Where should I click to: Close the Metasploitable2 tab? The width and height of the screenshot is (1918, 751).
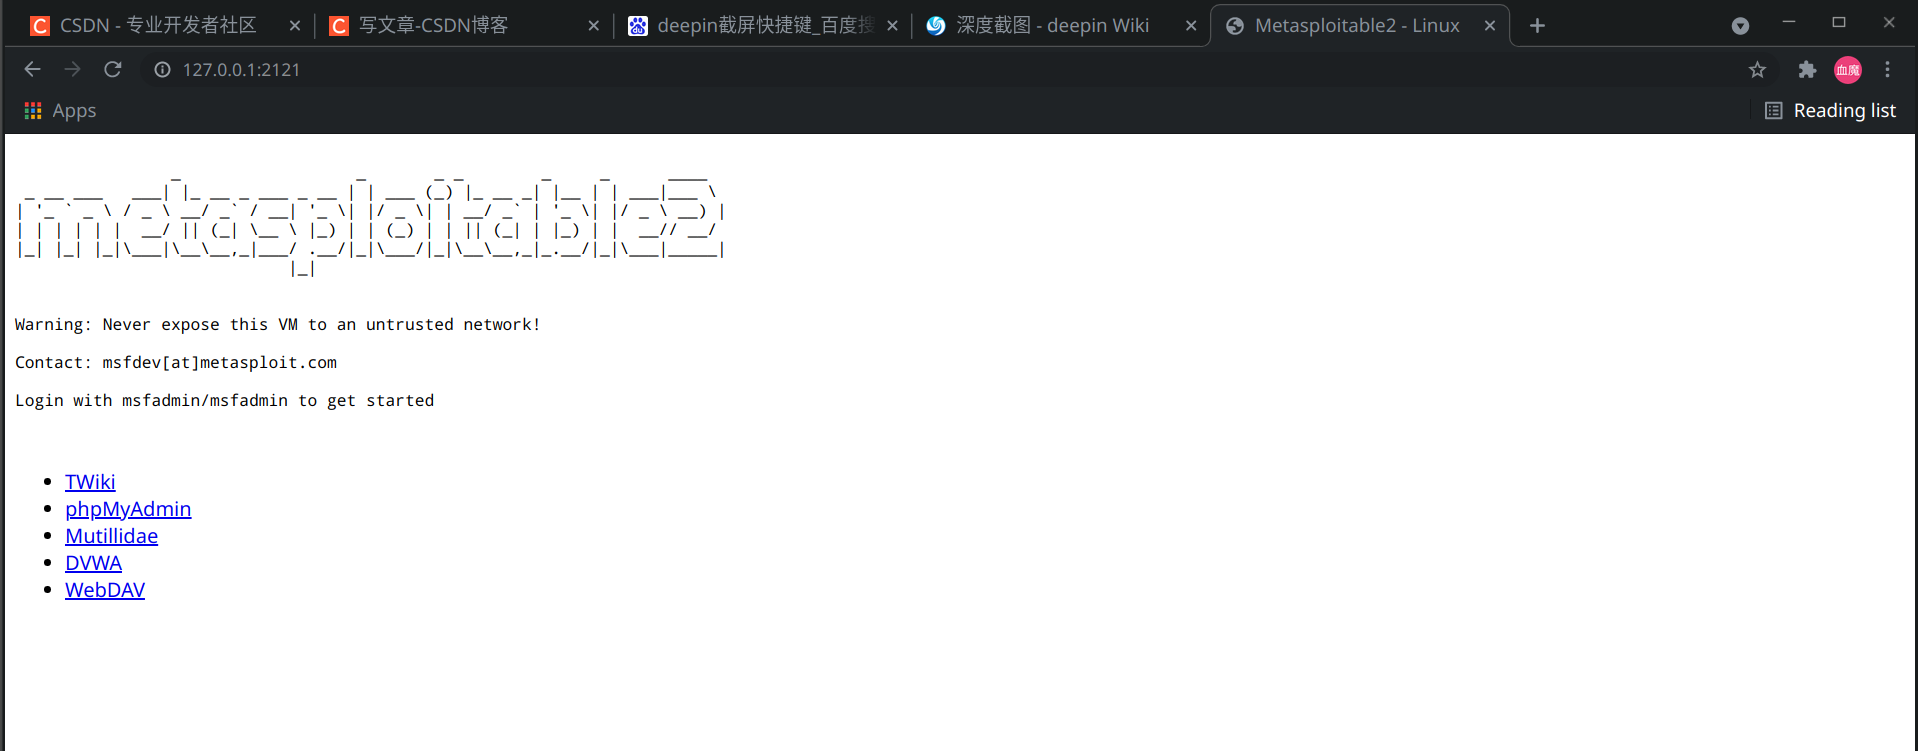tap(1490, 26)
